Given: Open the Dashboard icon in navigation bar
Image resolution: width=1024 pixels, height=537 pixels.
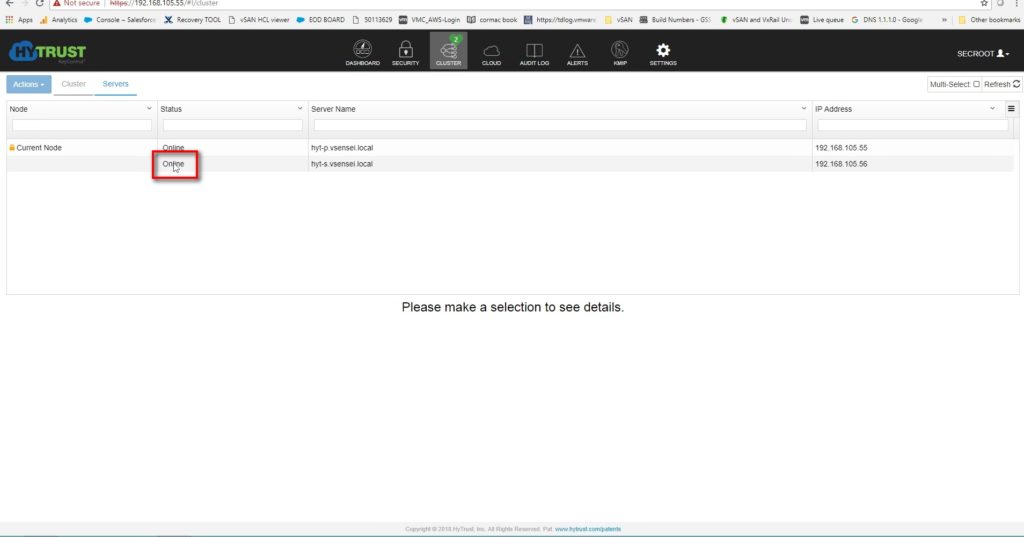Looking at the screenshot, I should (x=362, y=53).
